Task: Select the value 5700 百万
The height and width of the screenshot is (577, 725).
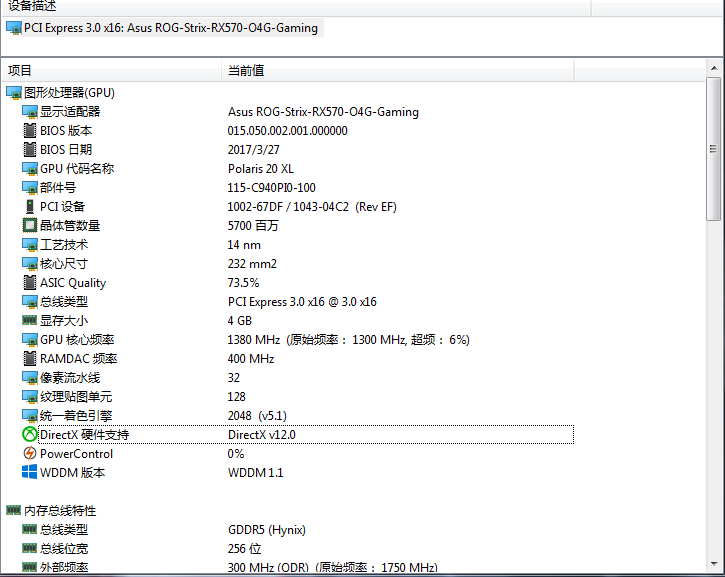Action: coord(253,226)
